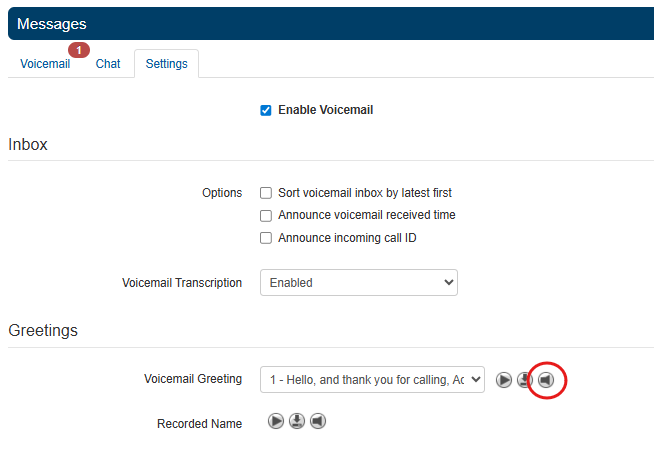The height and width of the screenshot is (450, 654).
Task: Enable sort voicemail inbox by latest first
Action: 266,193
